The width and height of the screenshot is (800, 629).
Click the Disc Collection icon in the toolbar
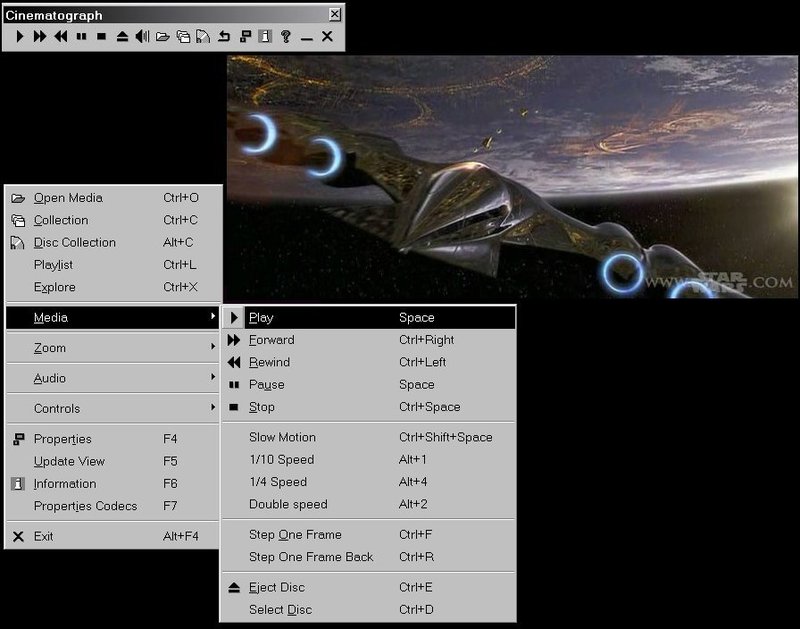203,36
